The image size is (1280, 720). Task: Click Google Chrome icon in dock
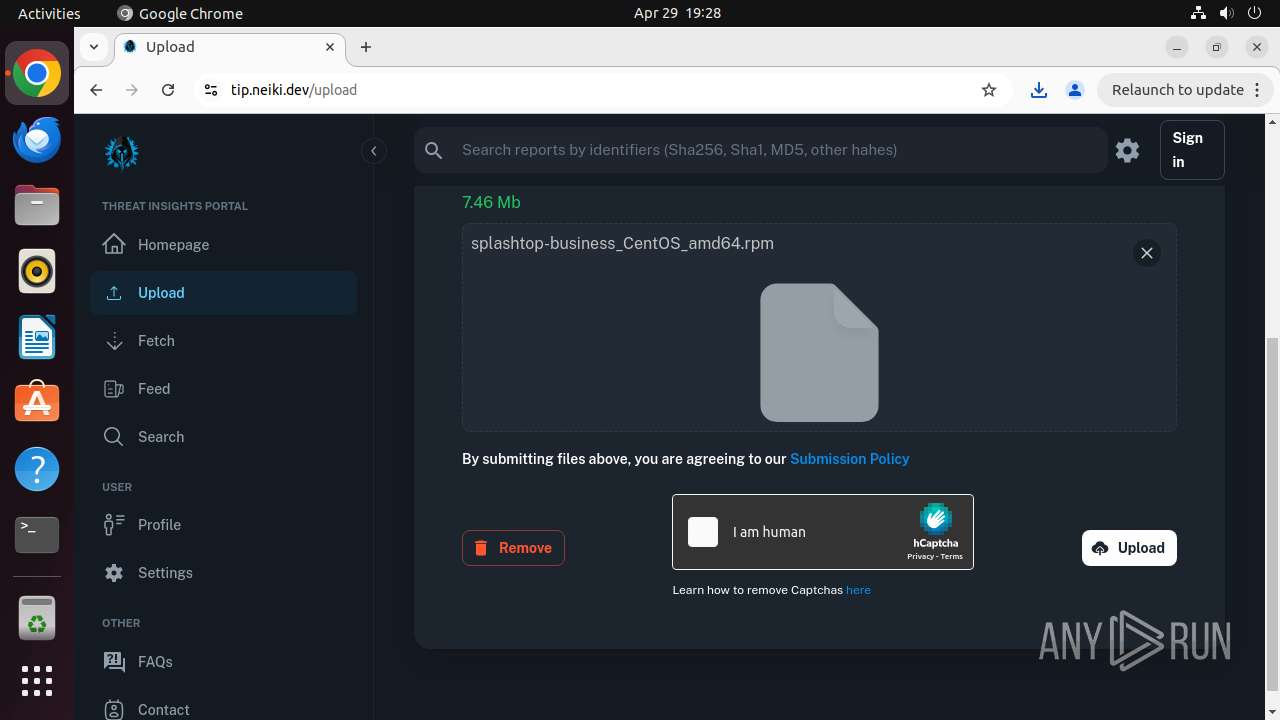pyautogui.click(x=37, y=73)
